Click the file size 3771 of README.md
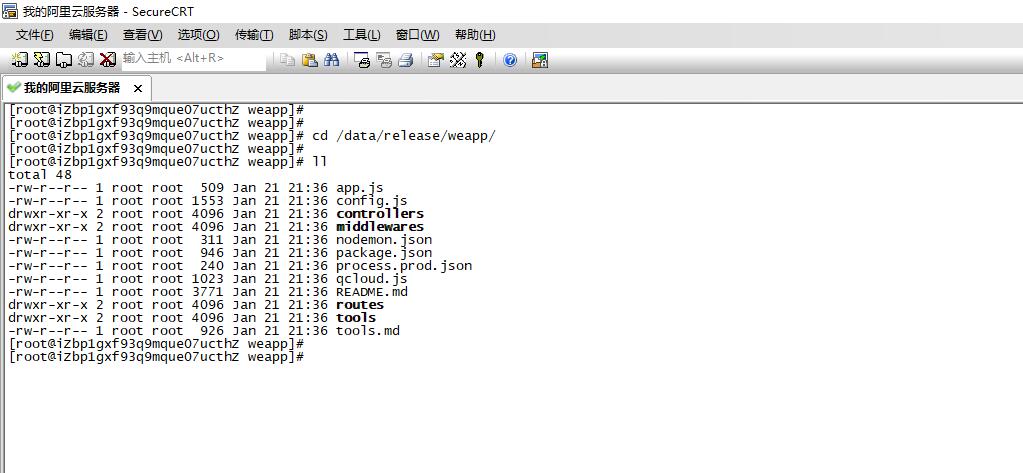Image resolution: width=1023 pixels, height=473 pixels. 207,292
